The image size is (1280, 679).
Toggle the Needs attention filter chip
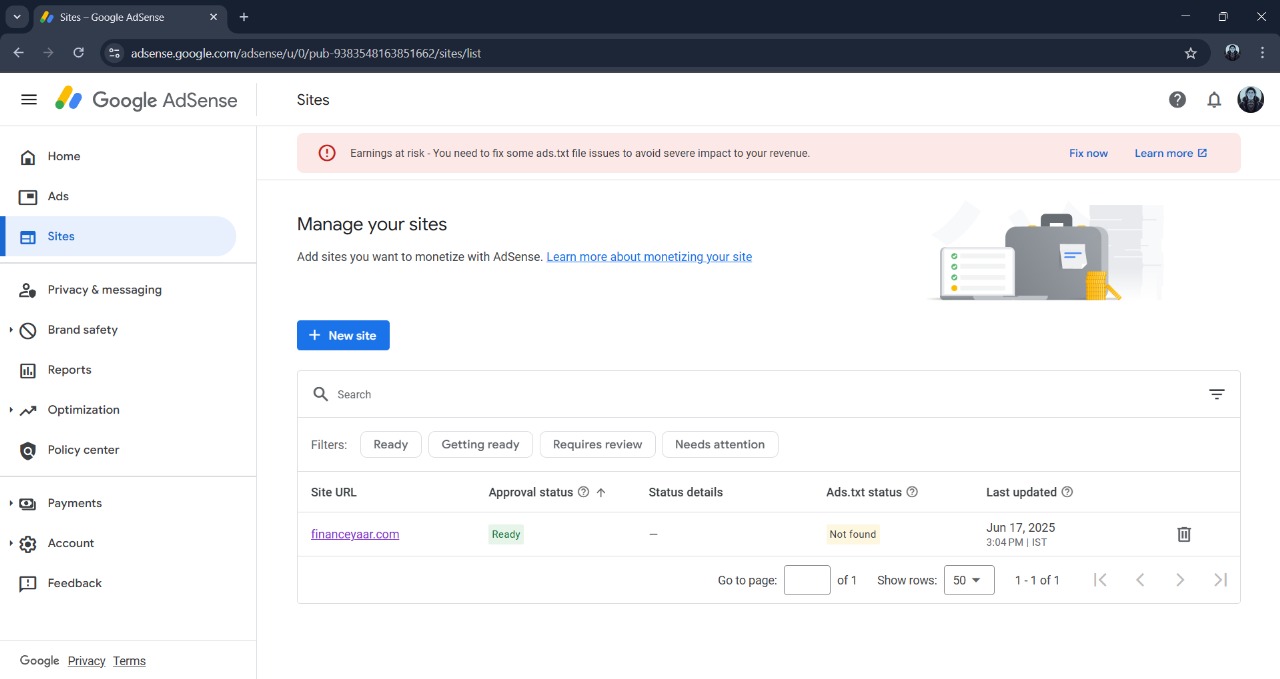[x=720, y=445]
